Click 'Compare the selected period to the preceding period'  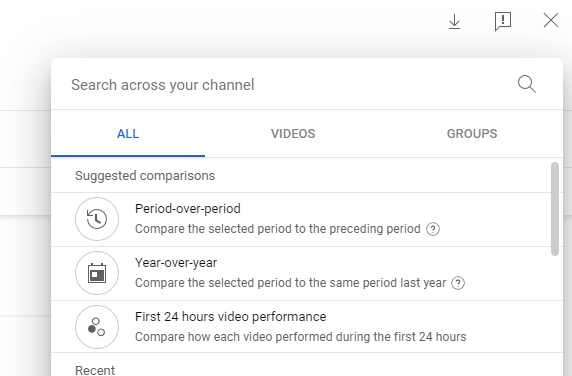[x=278, y=229]
